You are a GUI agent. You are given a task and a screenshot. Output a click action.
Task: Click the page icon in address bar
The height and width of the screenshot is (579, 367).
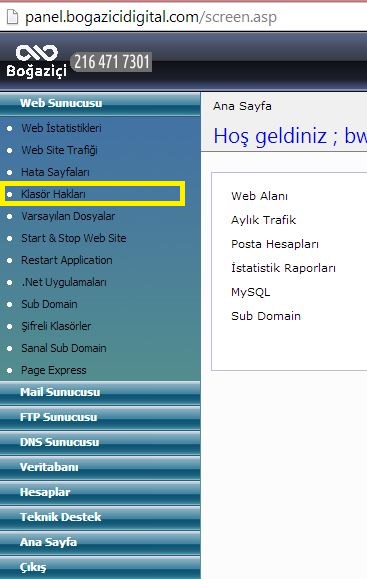(12, 17)
